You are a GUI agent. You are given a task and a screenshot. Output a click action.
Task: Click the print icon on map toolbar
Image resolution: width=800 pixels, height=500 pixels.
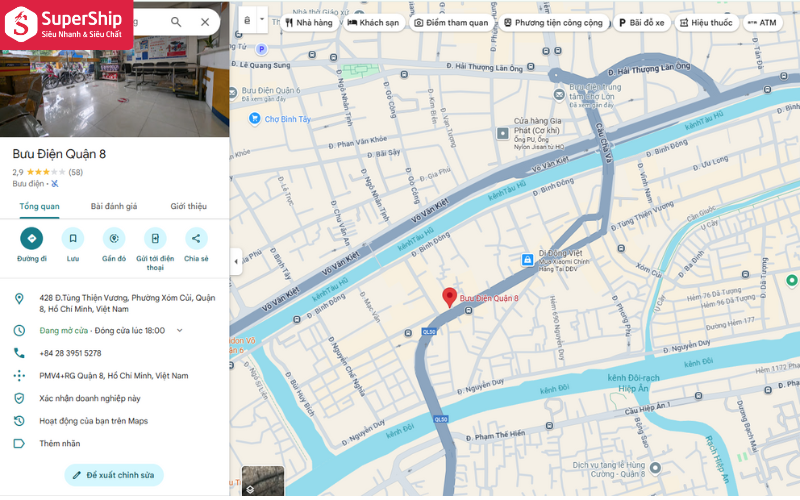point(247,20)
